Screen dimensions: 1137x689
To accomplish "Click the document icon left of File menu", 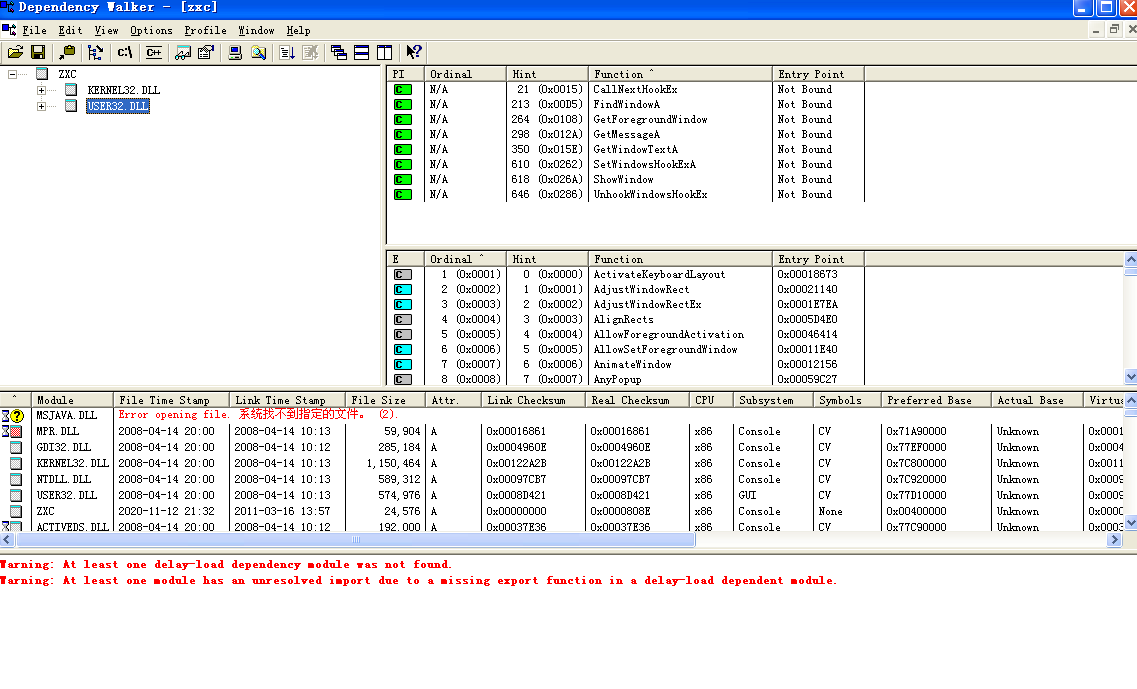I will pos(9,30).
